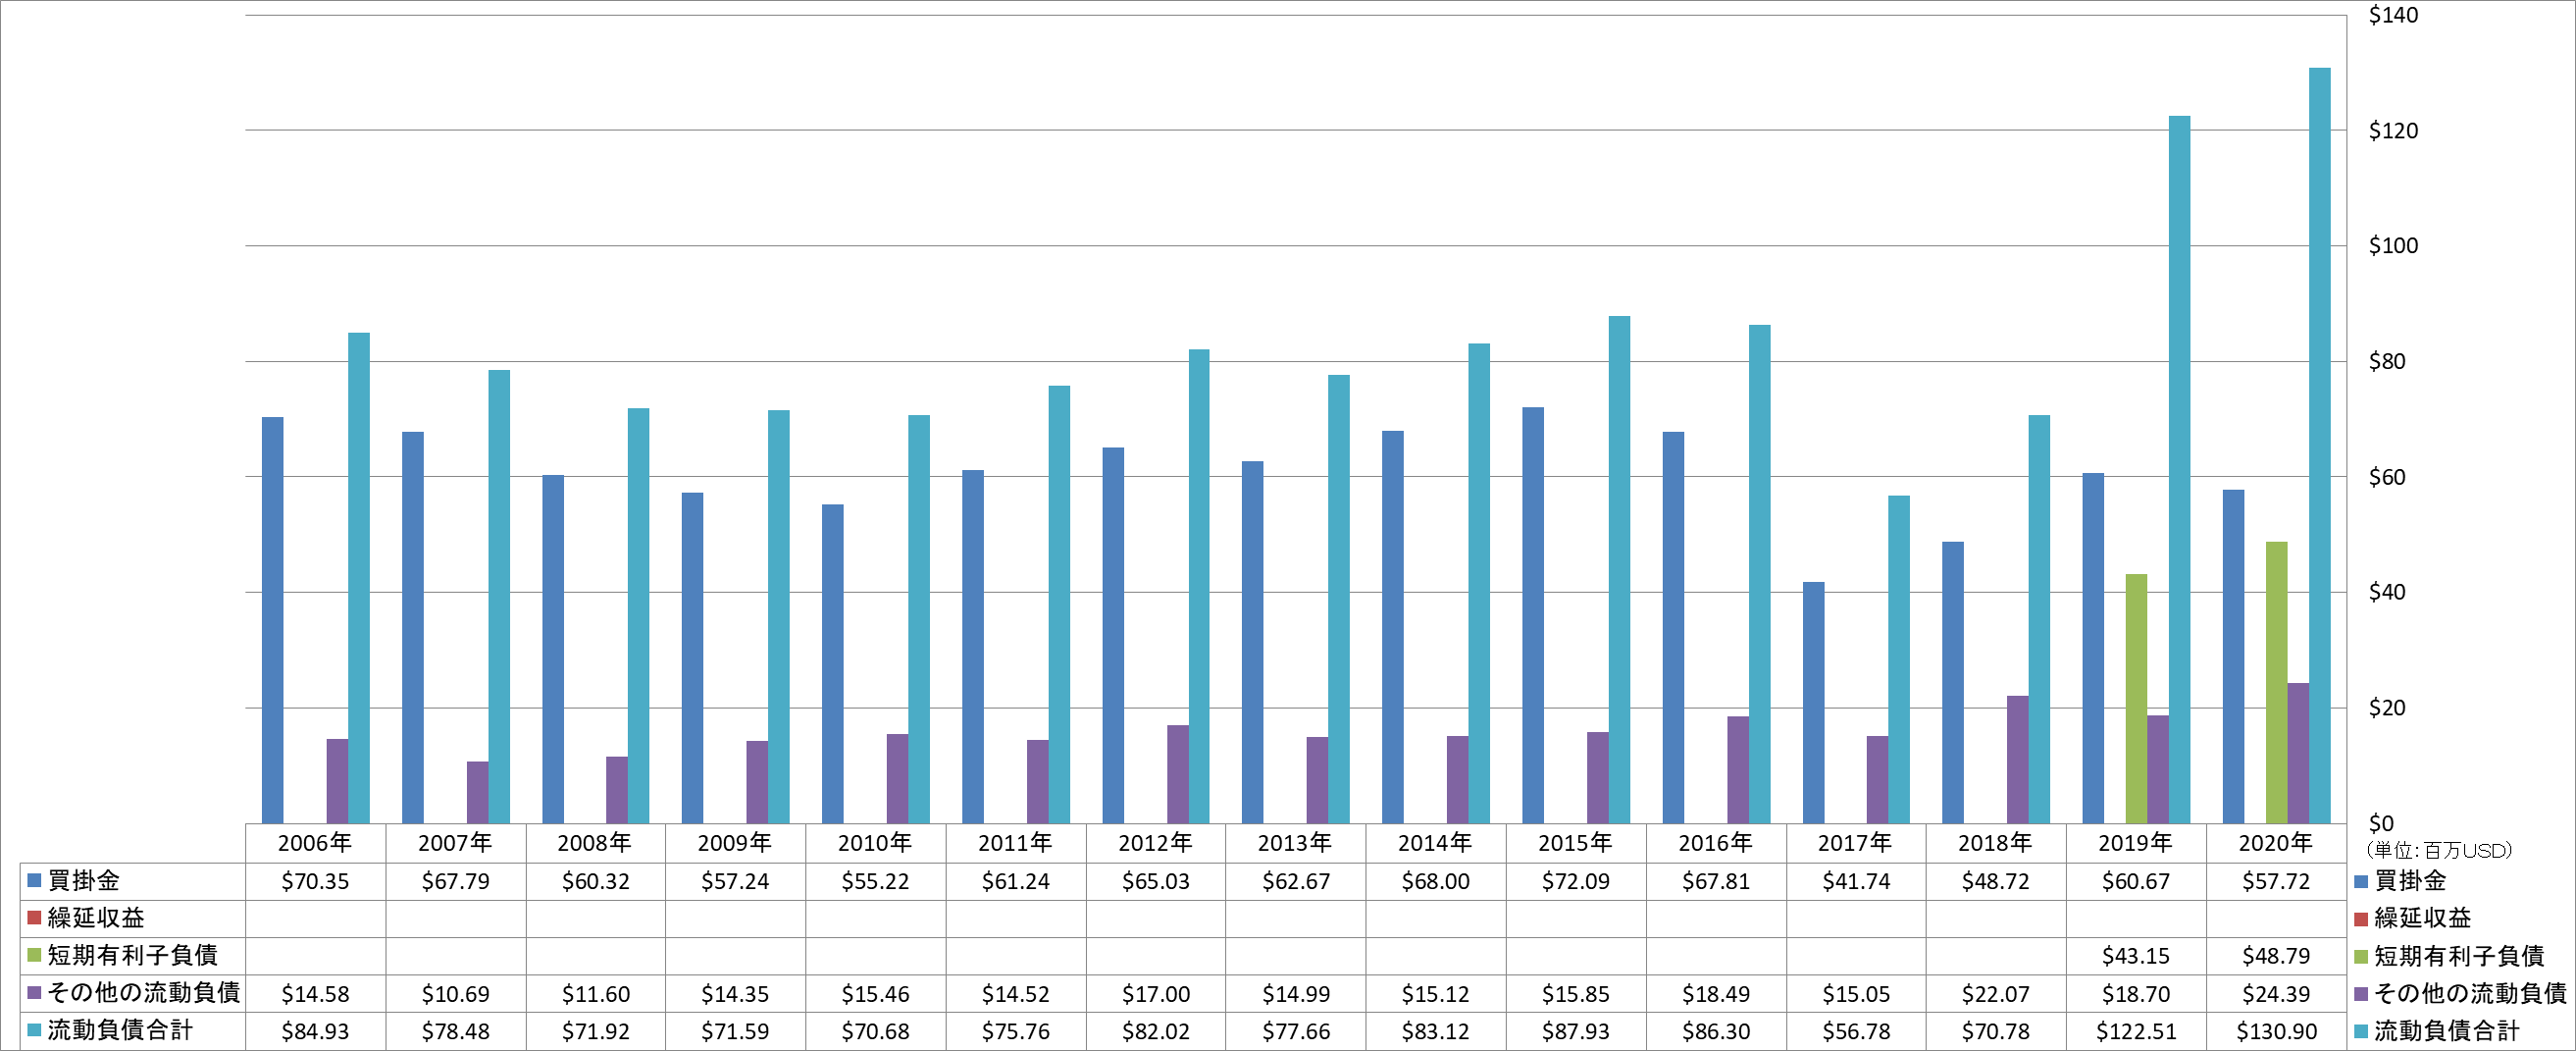Click the $122.51 total liabilities cell
The height and width of the screenshot is (1051, 2576).
2135,1031
